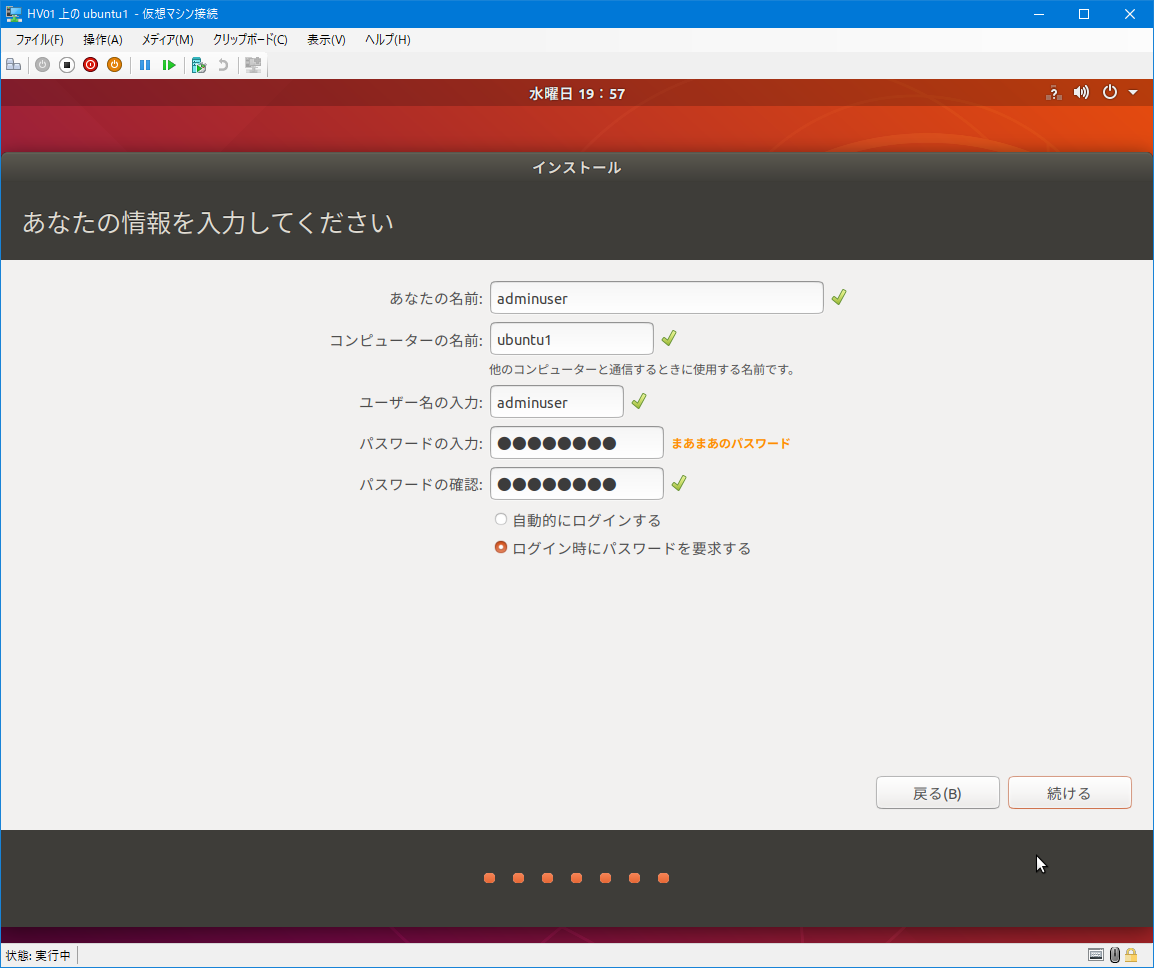Click the 続ける button

click(x=1069, y=793)
